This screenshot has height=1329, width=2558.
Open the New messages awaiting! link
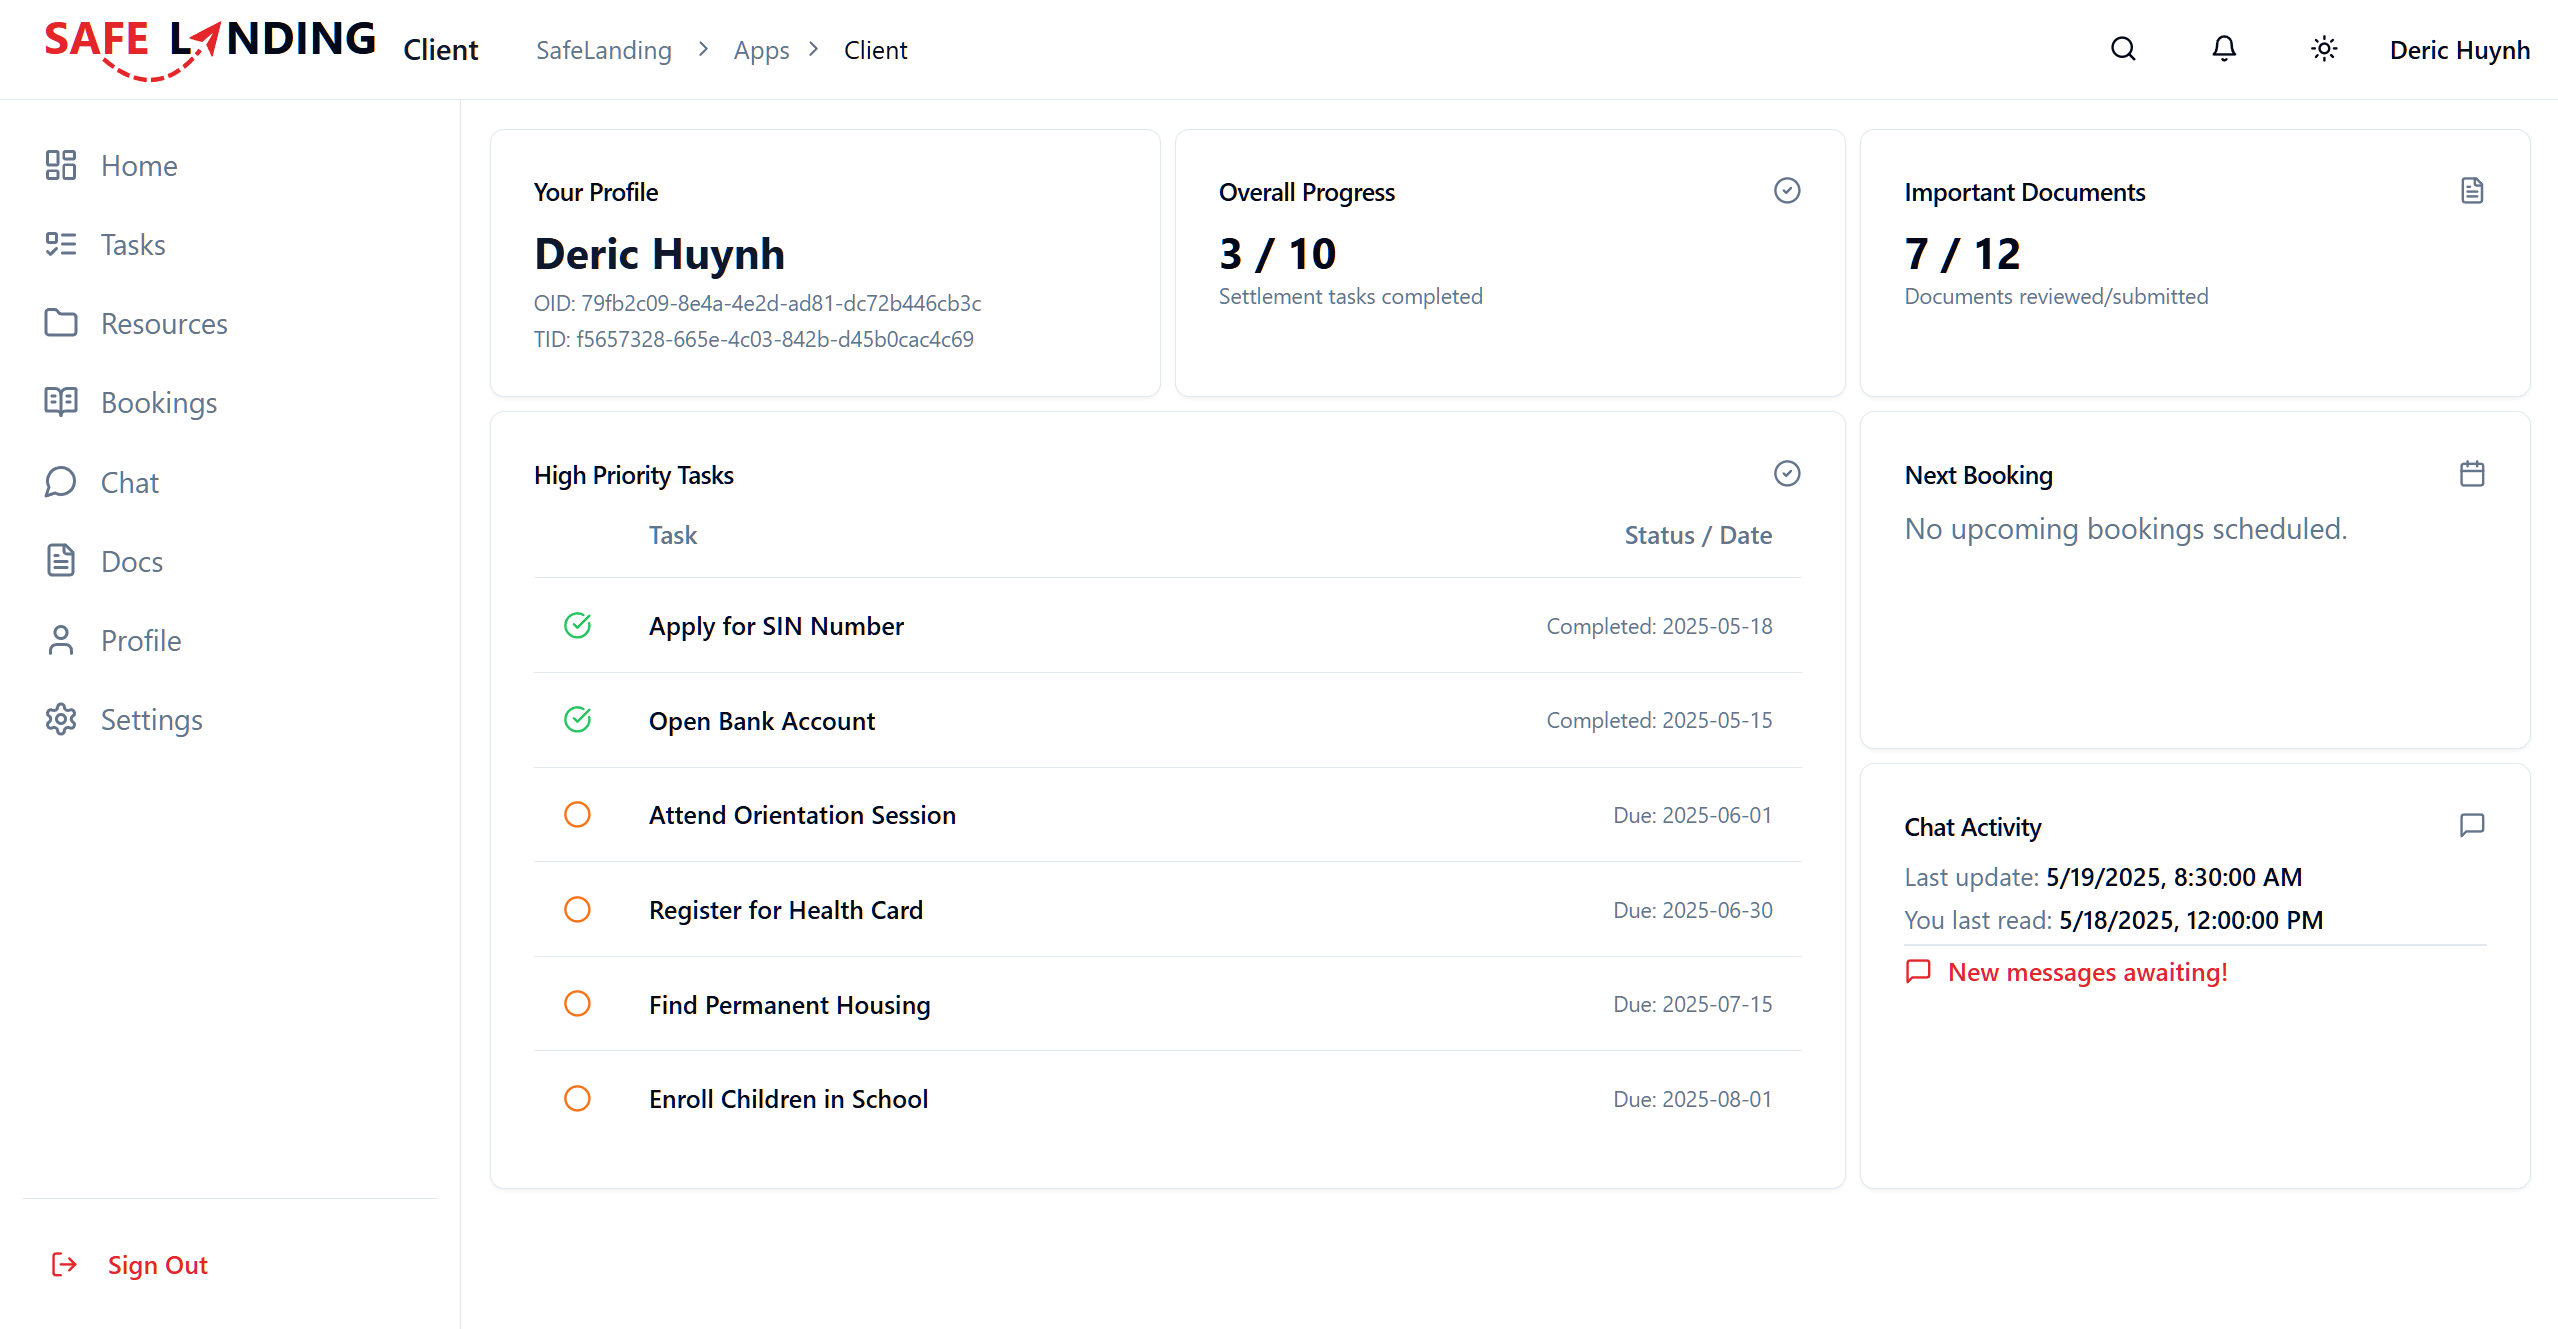(2087, 972)
